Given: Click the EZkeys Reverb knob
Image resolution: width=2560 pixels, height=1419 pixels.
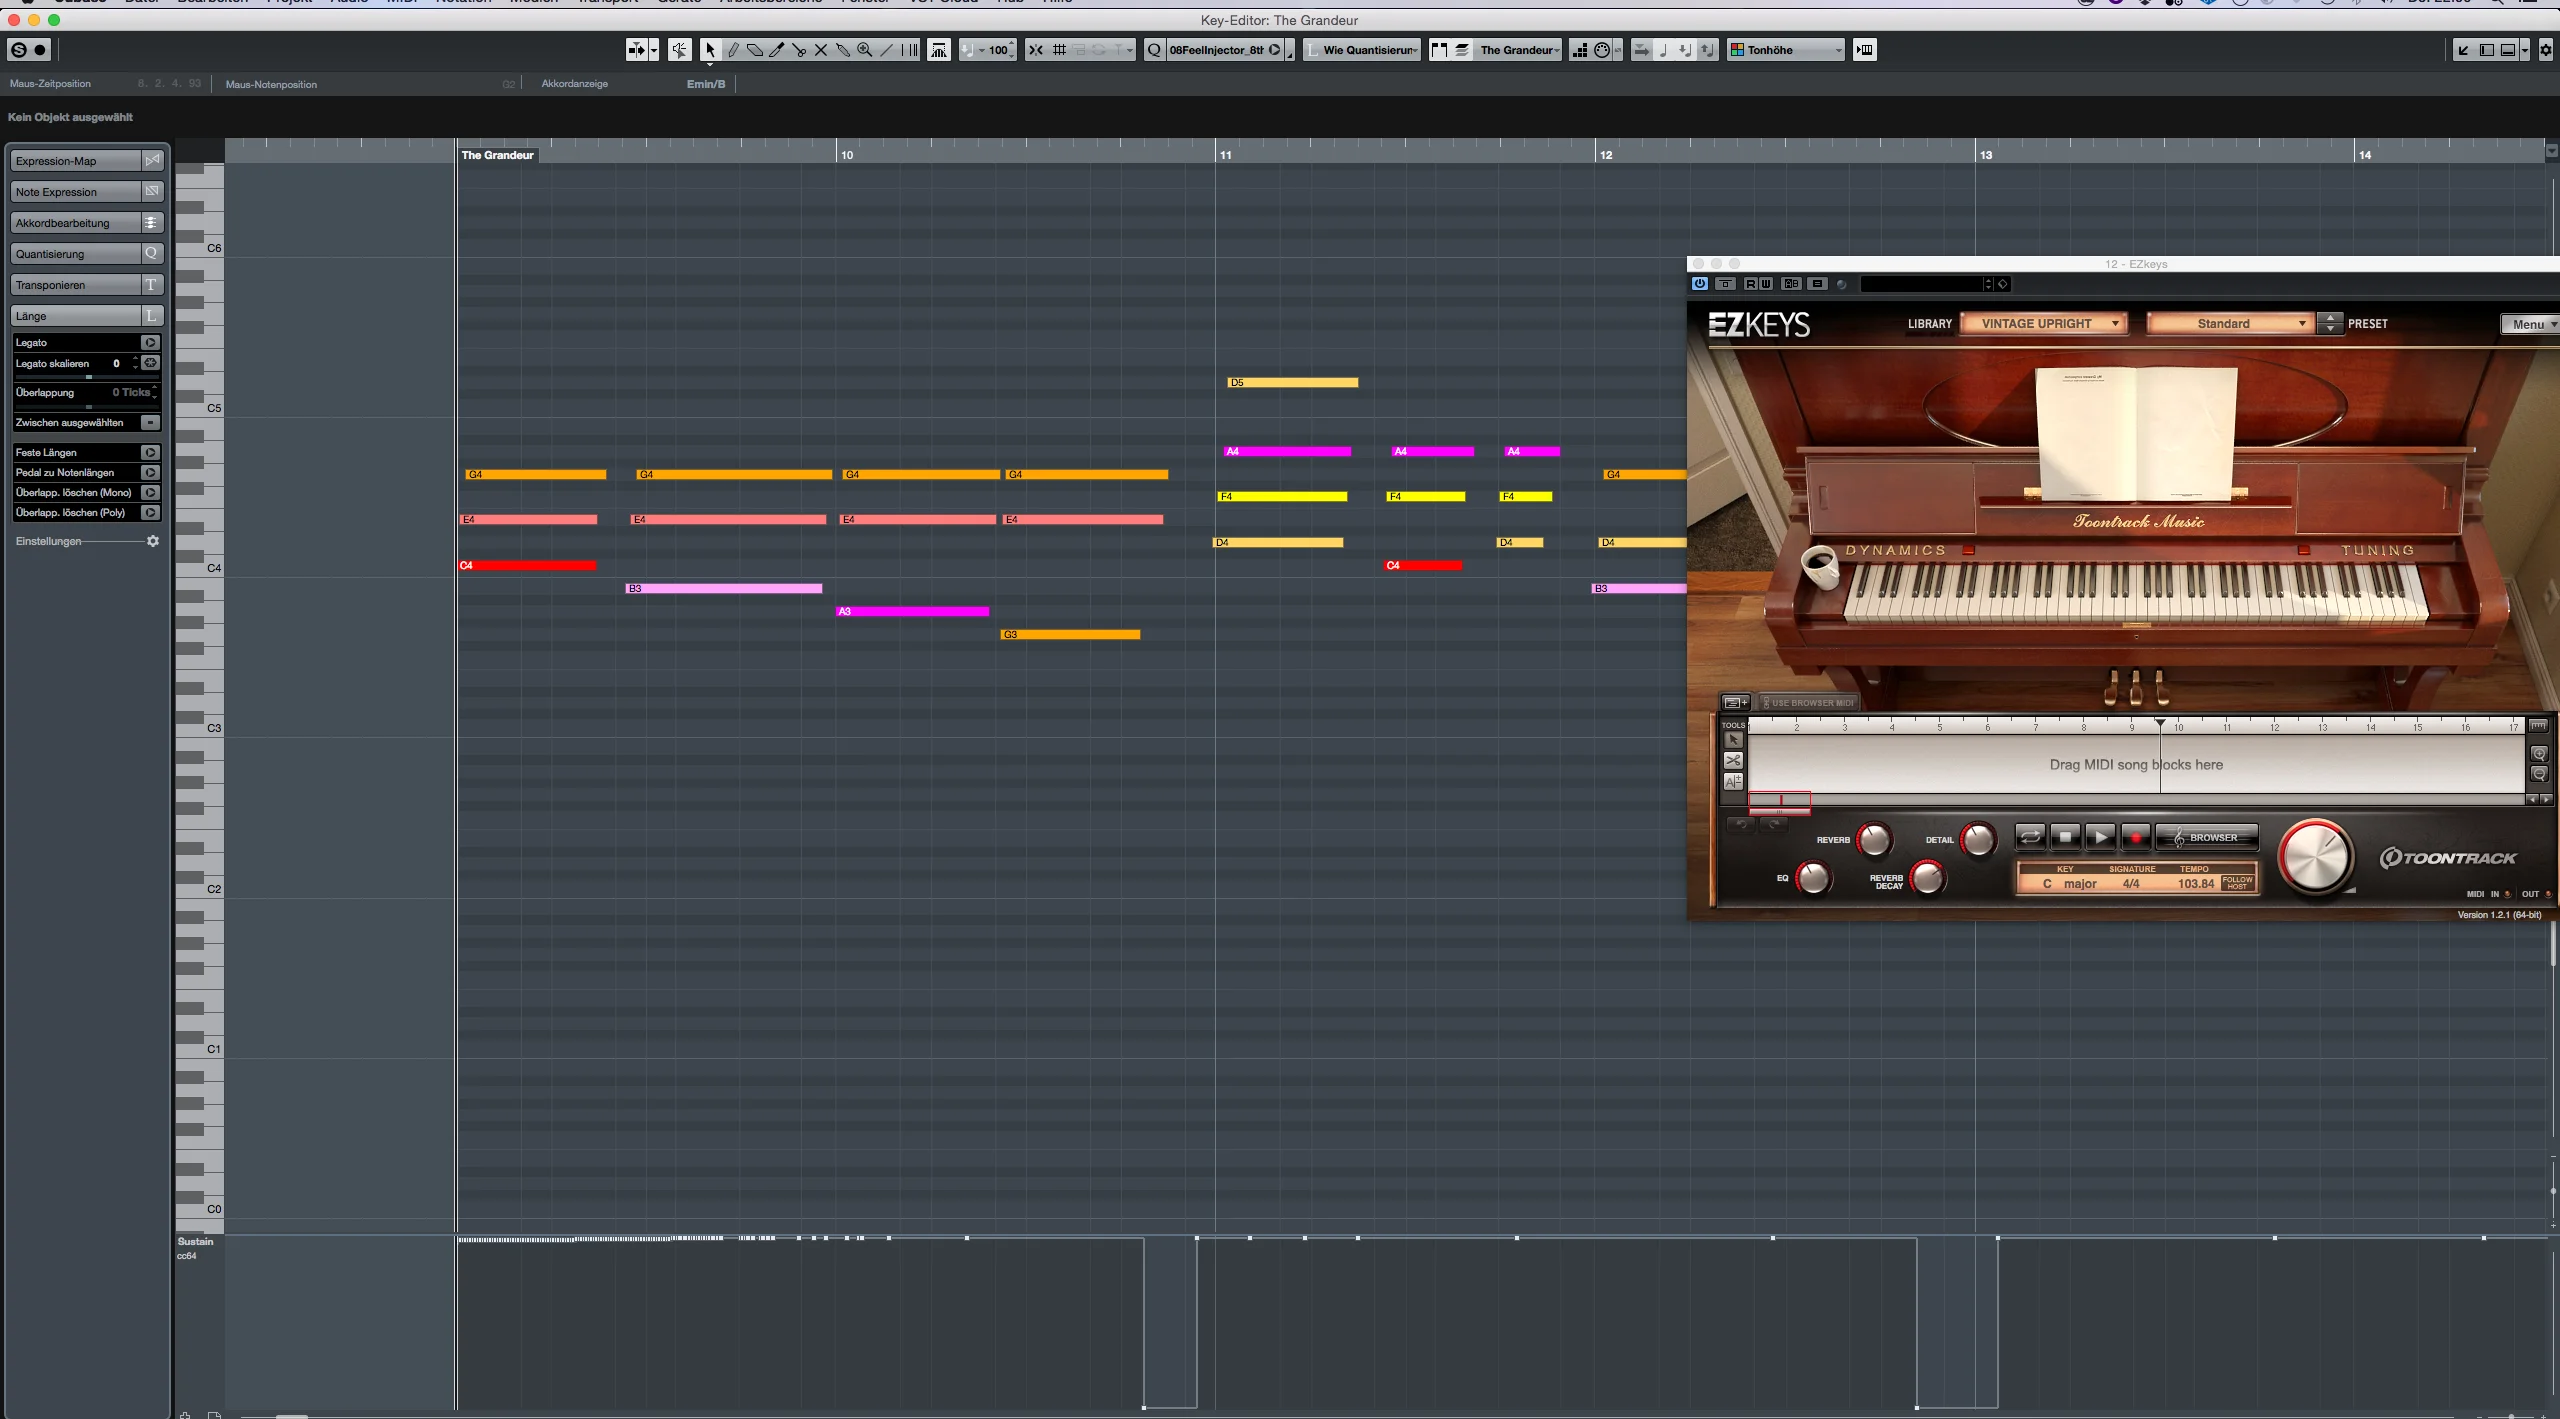Looking at the screenshot, I should coord(1875,840).
